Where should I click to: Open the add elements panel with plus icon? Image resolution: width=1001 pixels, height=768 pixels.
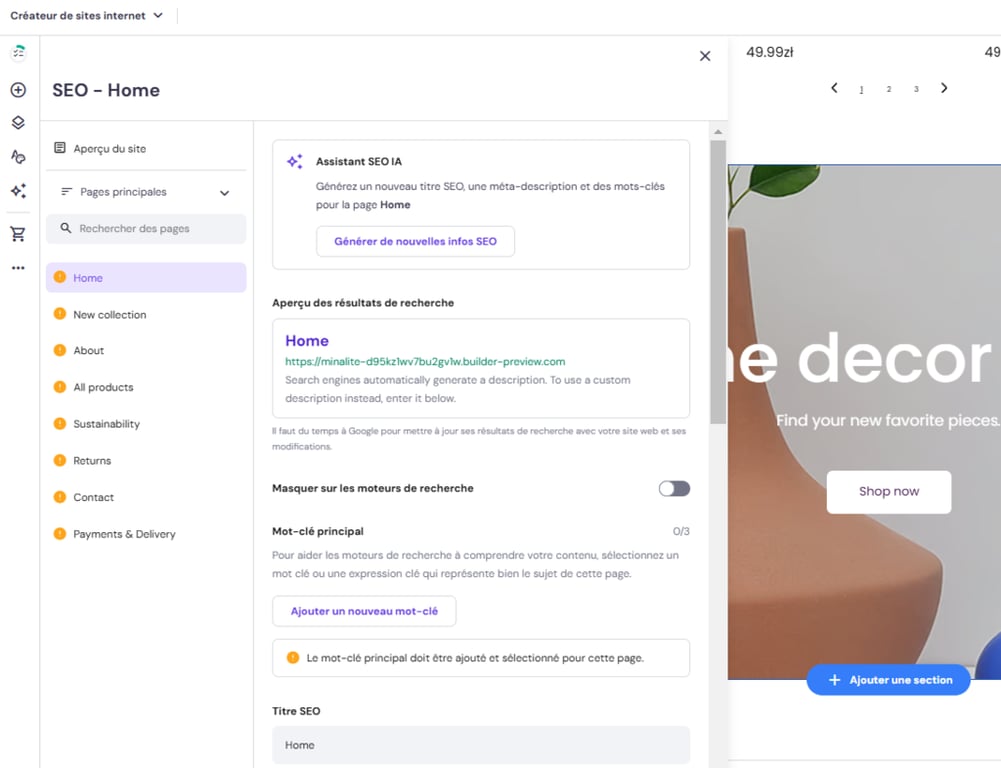[x=17, y=89]
